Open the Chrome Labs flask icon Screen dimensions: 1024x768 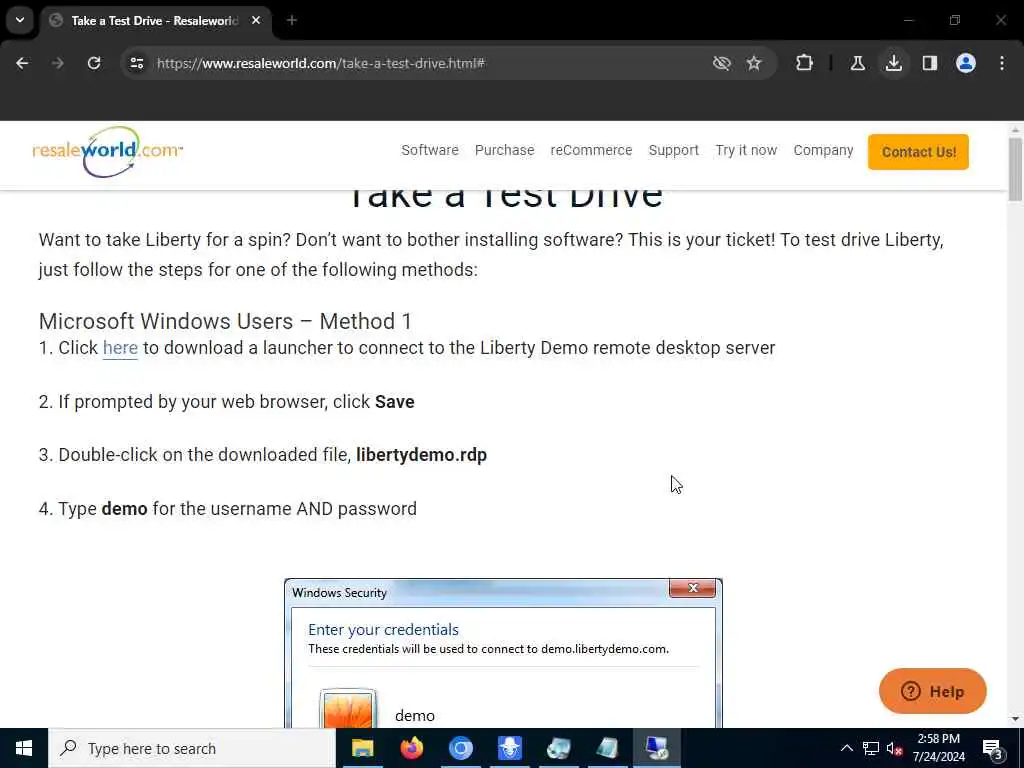(x=857, y=63)
